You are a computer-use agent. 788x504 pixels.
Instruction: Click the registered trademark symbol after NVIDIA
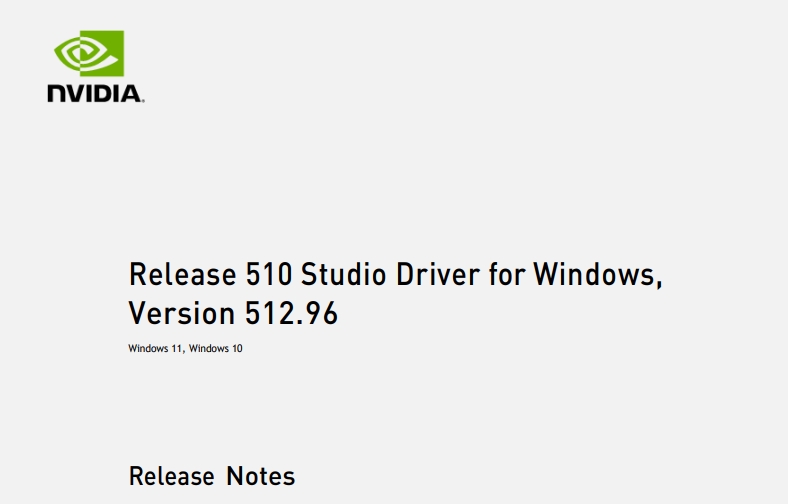(143, 101)
